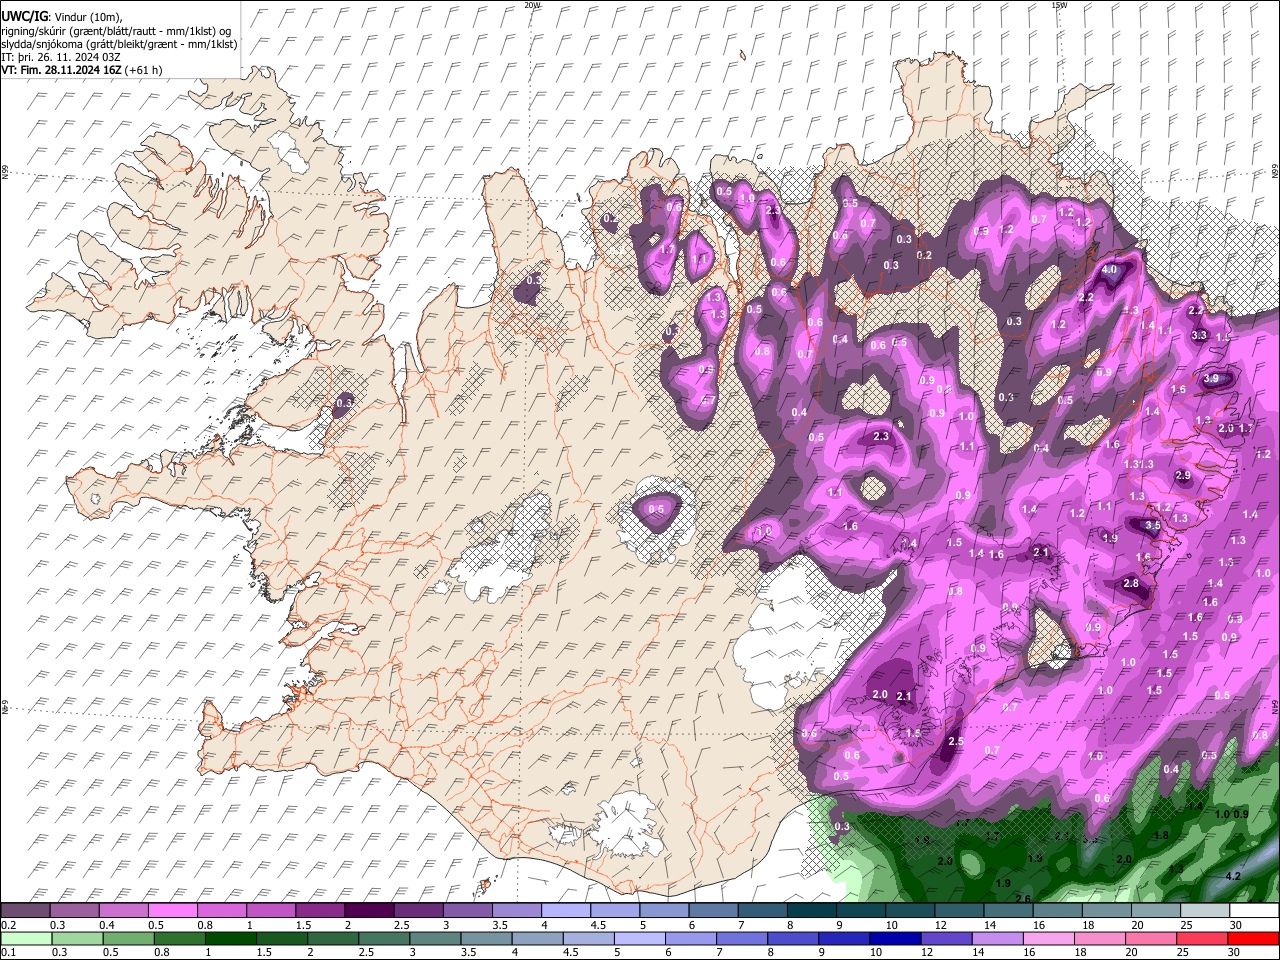Click 'rigning/skúrir' legend description line
The height and width of the screenshot is (960, 1280).
[x=117, y=31]
